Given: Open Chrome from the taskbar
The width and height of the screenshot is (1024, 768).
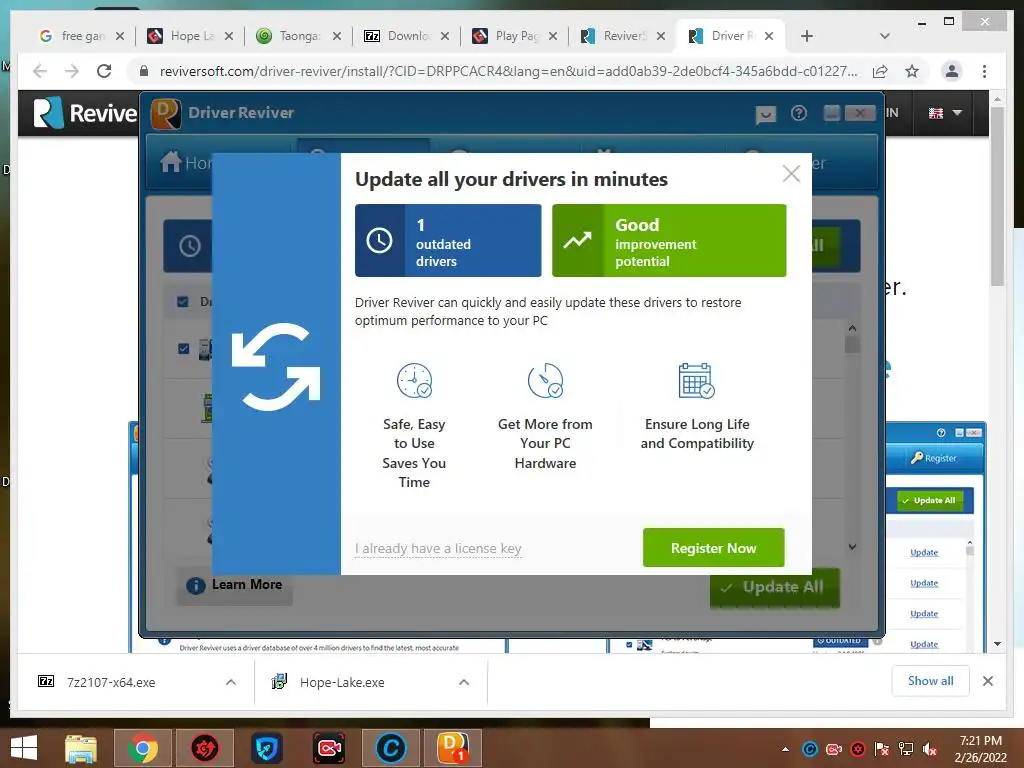Looking at the screenshot, I should tap(142, 748).
